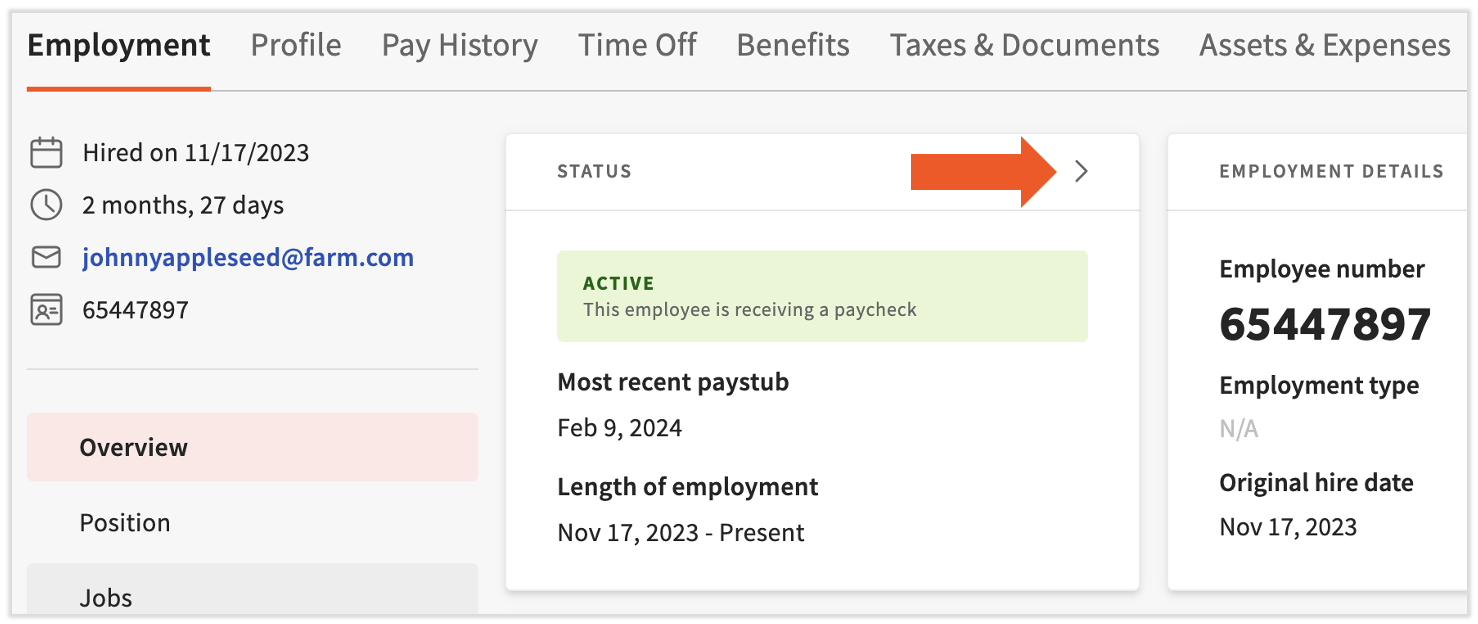Go to Jobs in the sidebar
This screenshot has width=1478, height=624.
pos(106,598)
